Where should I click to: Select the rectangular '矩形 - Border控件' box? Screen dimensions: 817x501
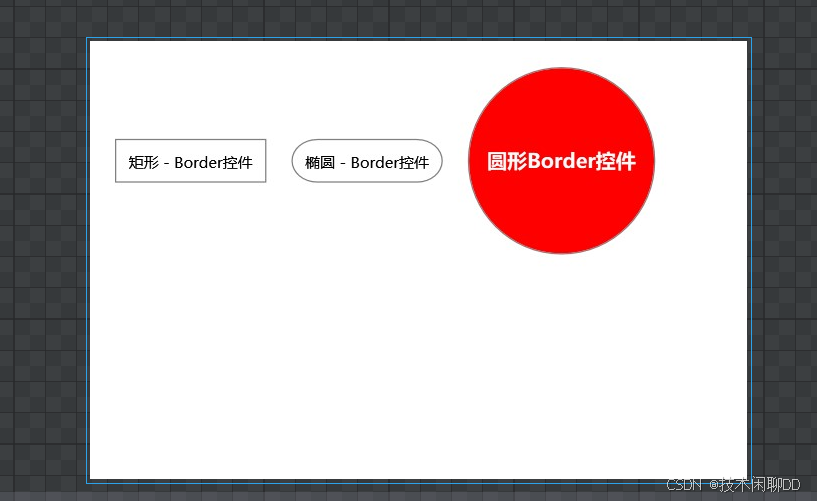[191, 161]
